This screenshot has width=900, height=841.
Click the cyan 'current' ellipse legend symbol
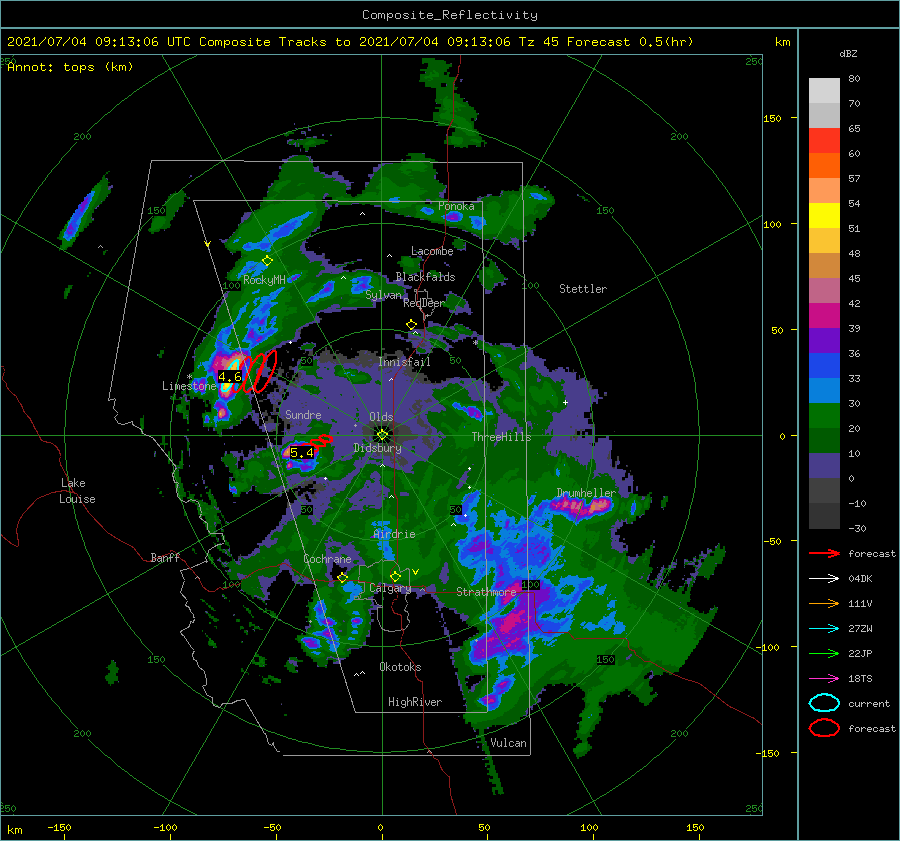point(824,703)
